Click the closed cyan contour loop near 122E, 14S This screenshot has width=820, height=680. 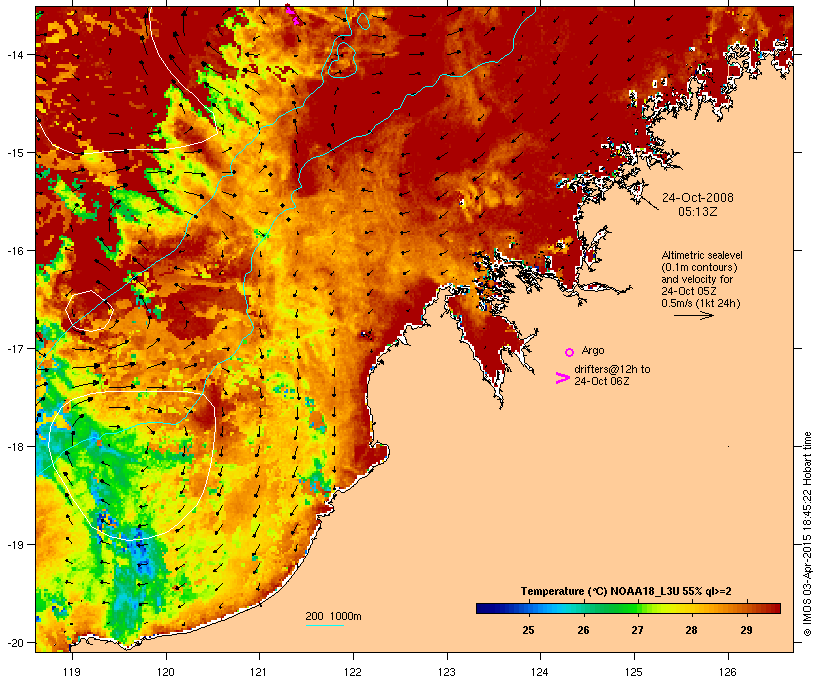(341, 61)
